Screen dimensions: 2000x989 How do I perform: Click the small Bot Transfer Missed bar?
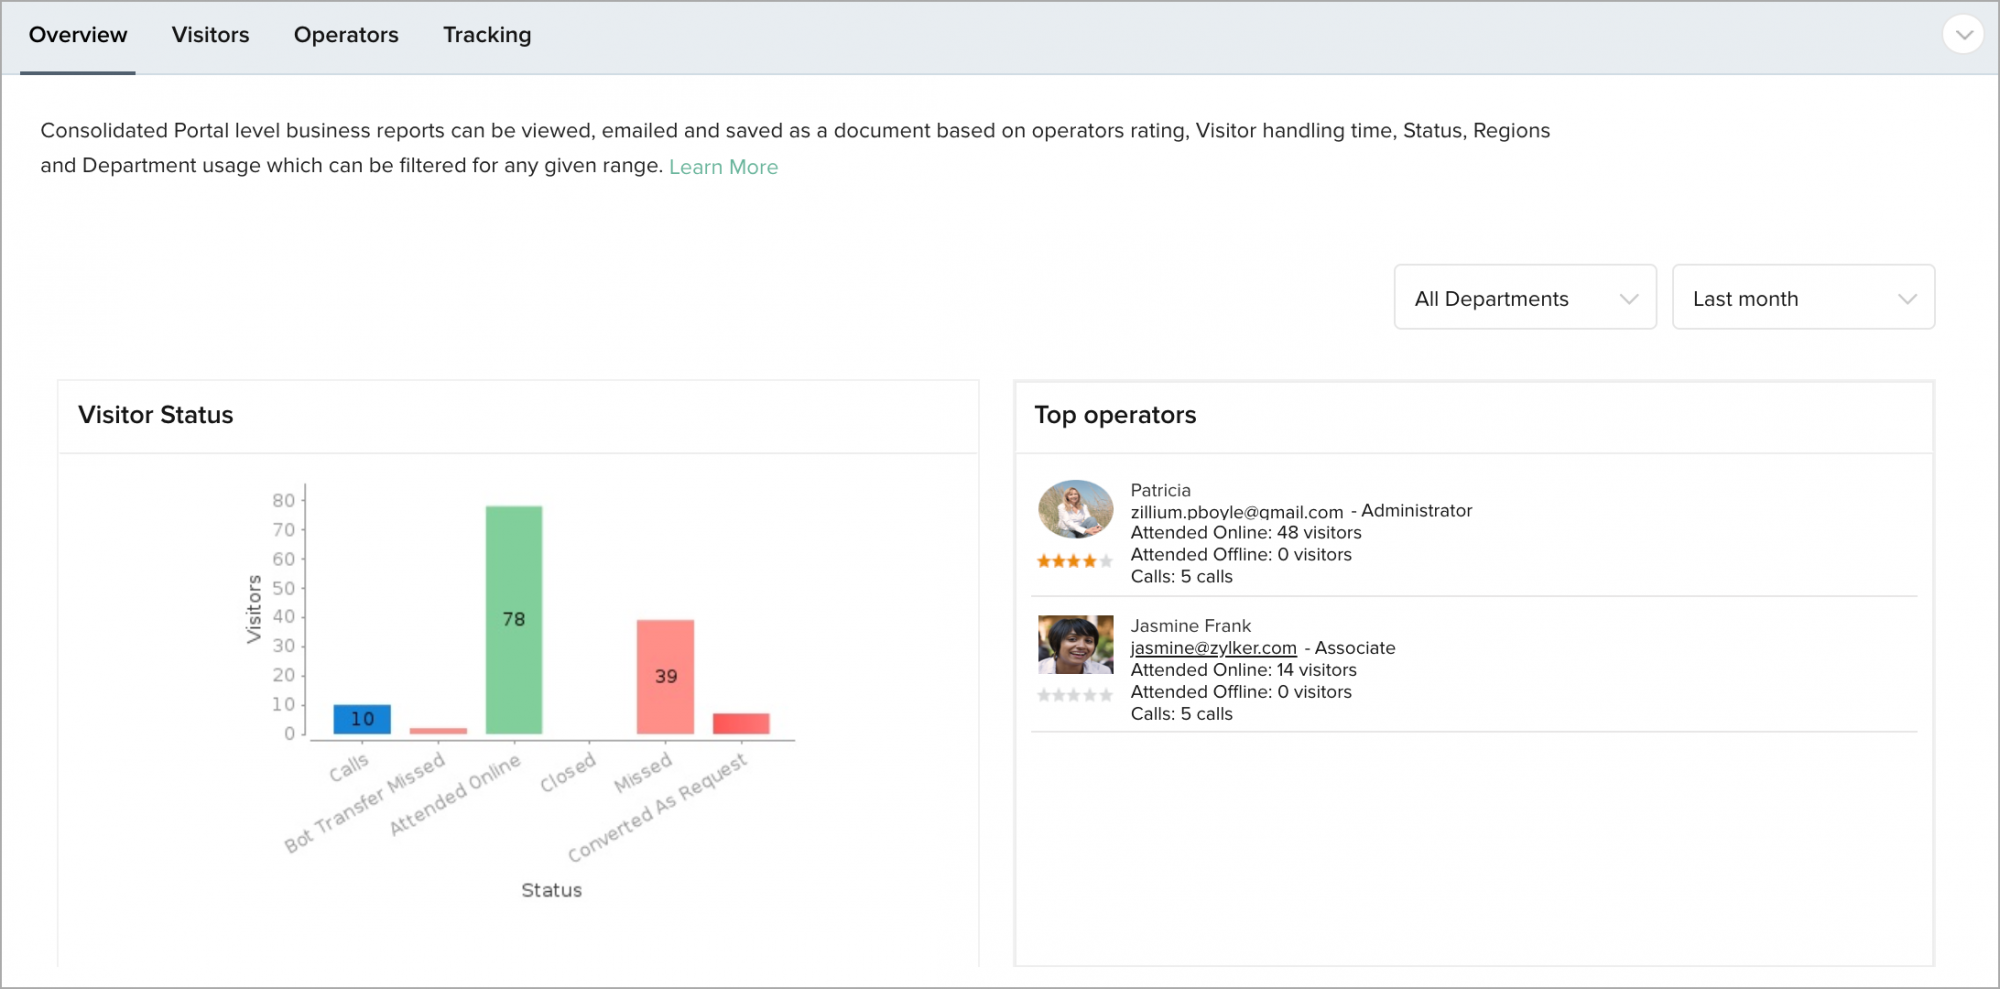pos(438,731)
